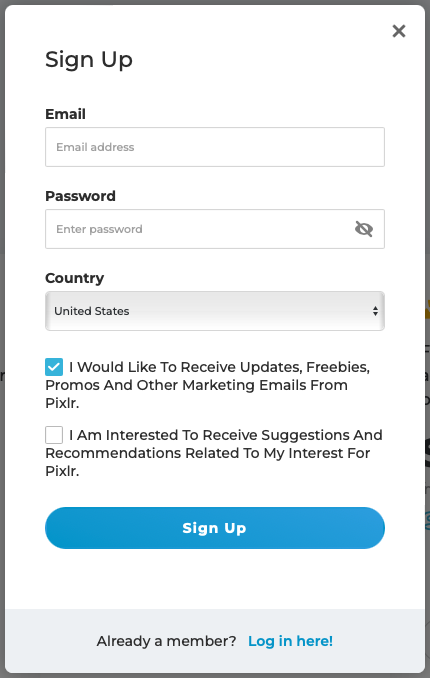Click the marketing emails label text

tap(208, 385)
